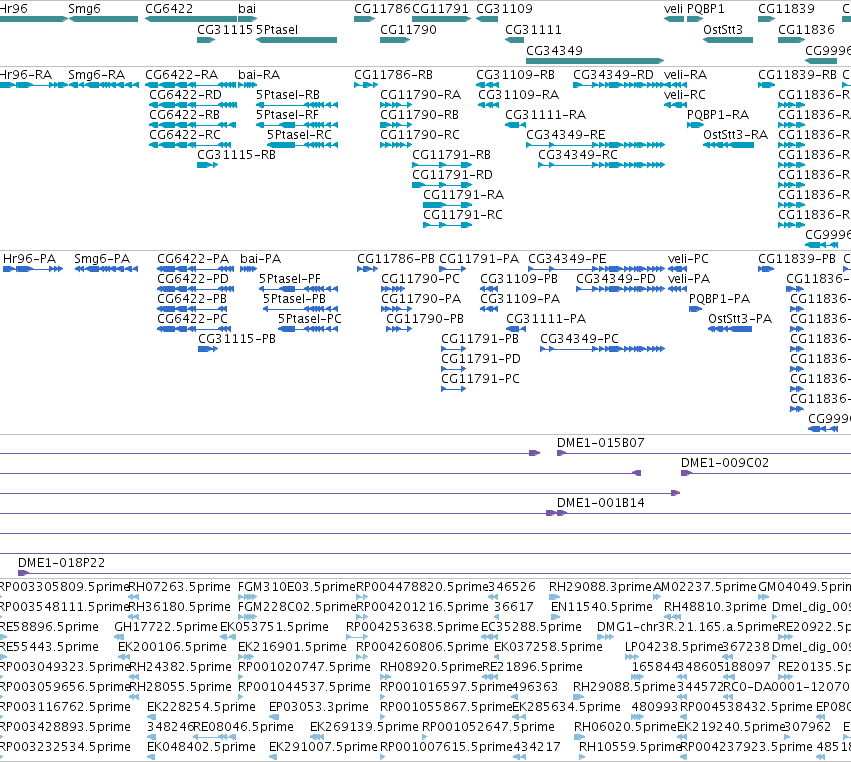Click the Smg6-RA transcript glyph
This screenshot has height=762, width=851.
click(104, 85)
